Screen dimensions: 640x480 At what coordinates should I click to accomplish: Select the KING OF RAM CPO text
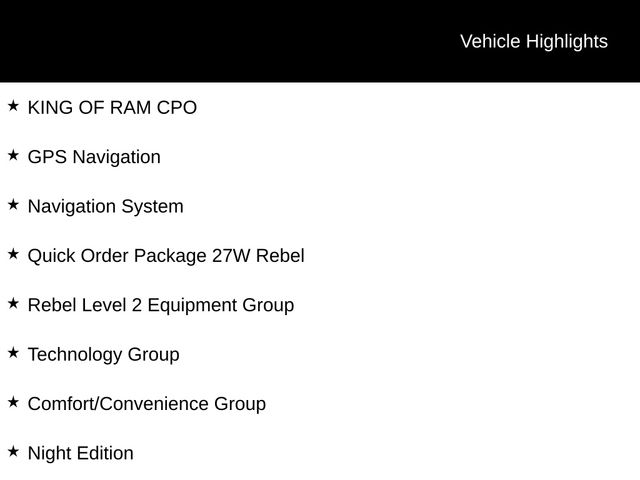(112, 107)
